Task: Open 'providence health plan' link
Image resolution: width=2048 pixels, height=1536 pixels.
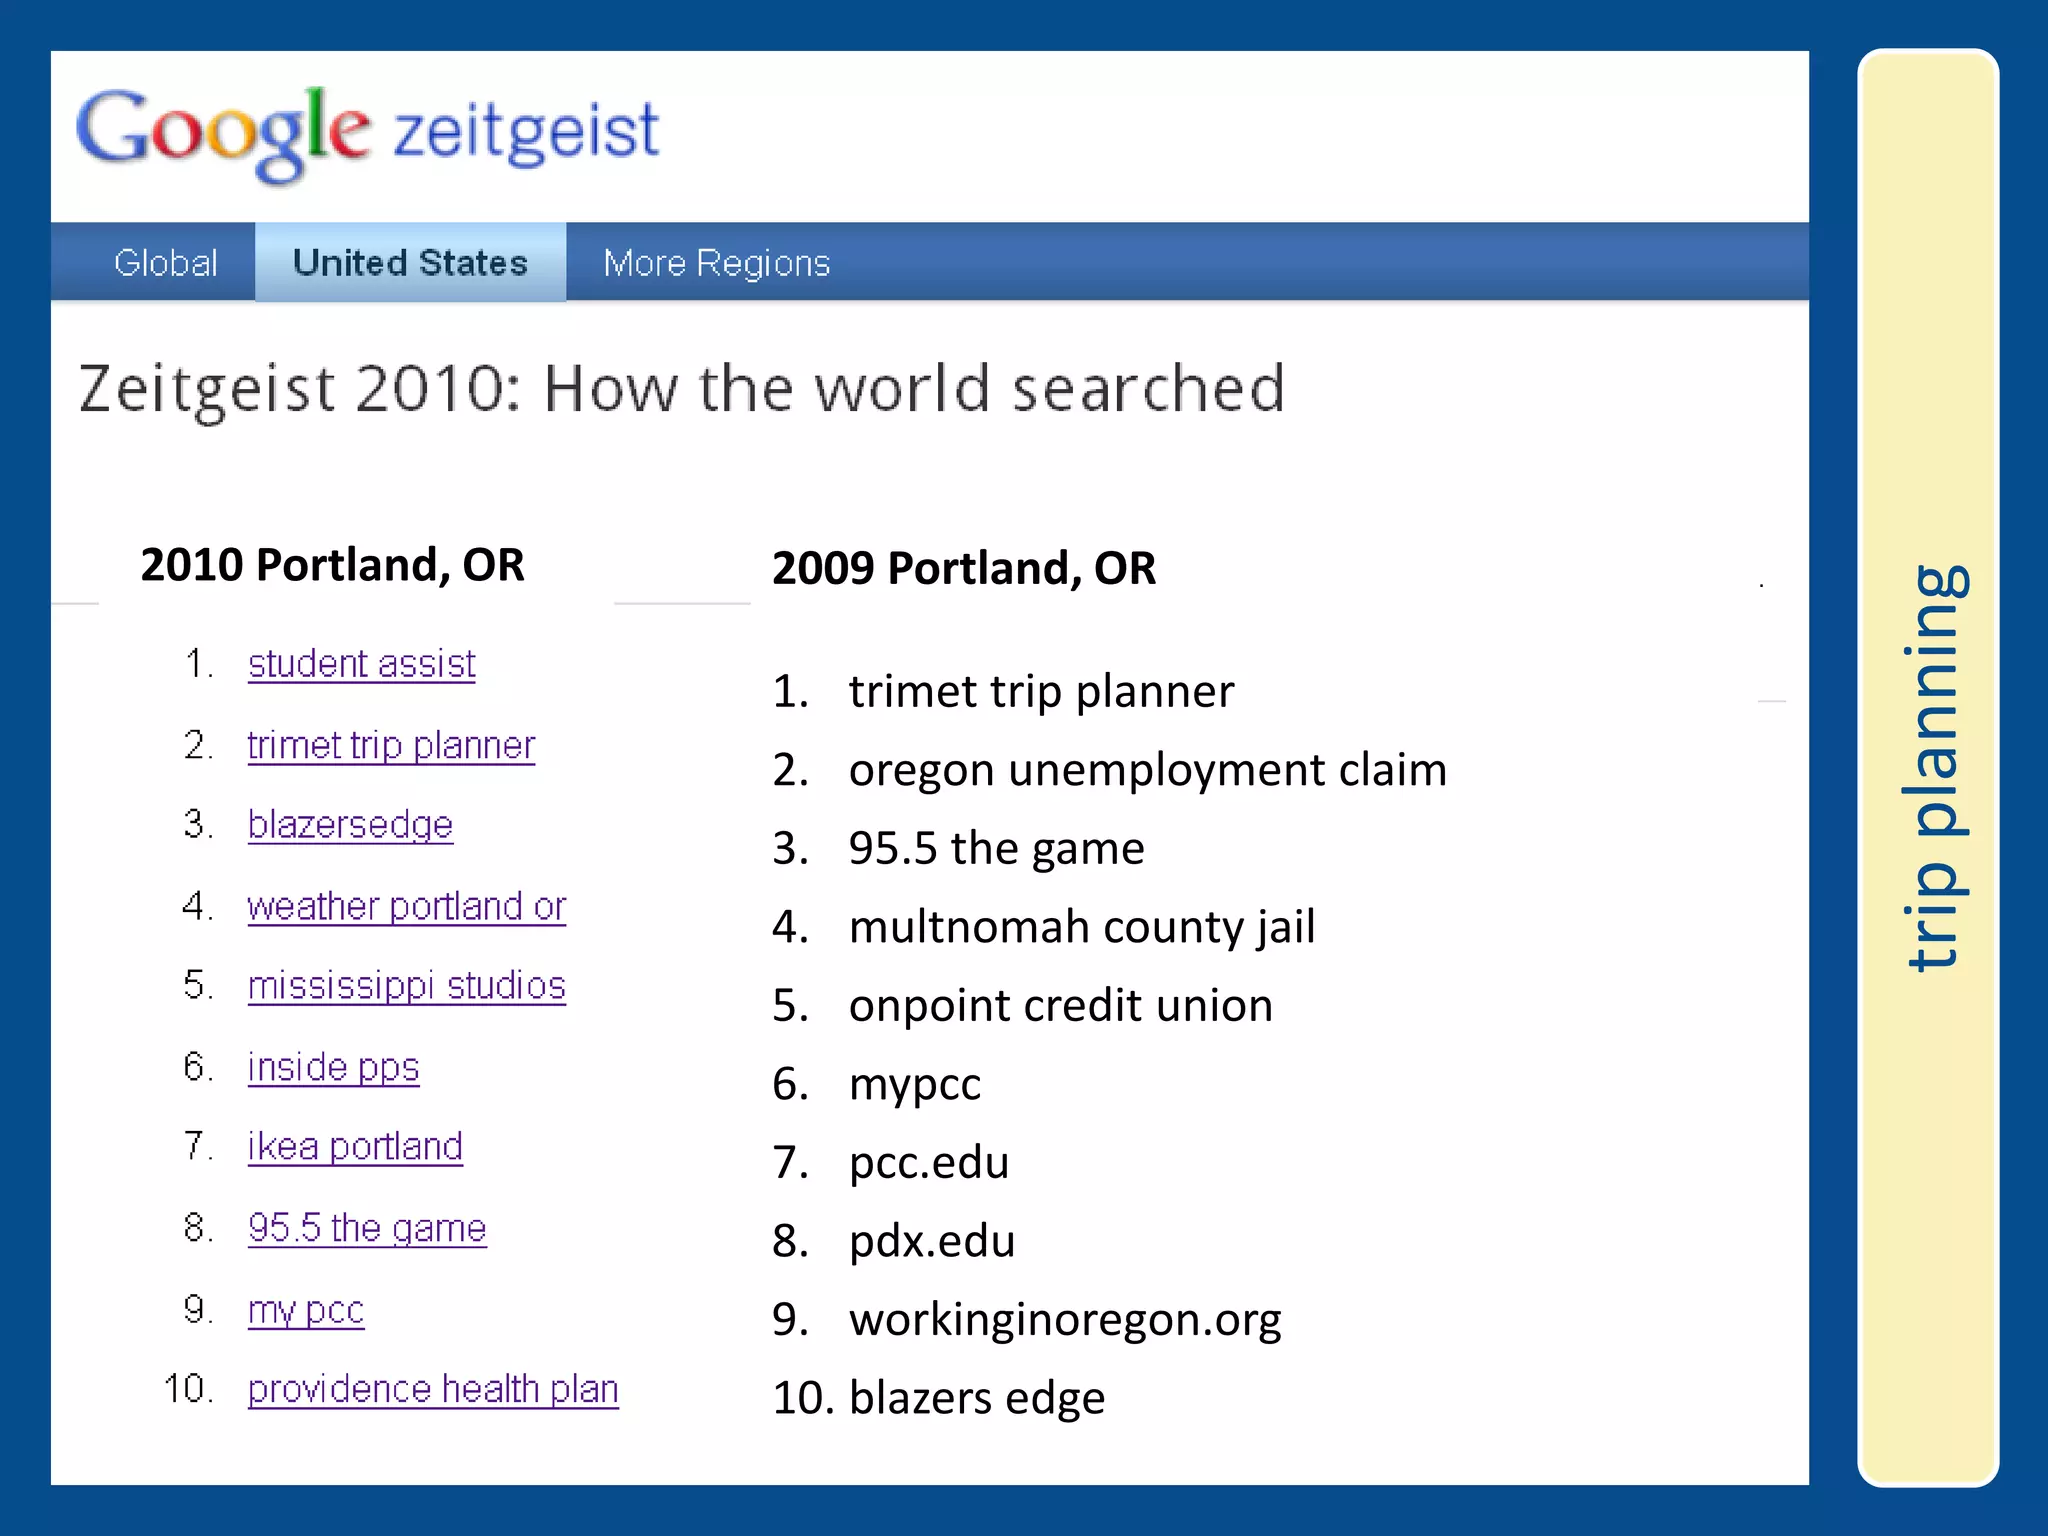Action: pyautogui.click(x=433, y=1389)
